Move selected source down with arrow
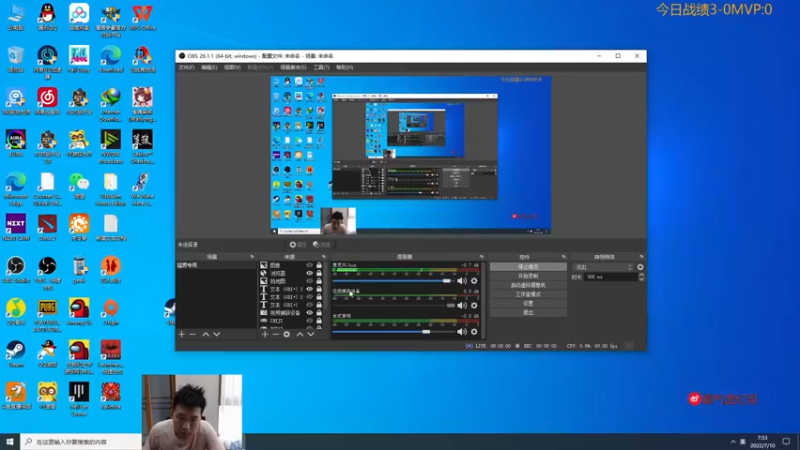800x450 pixels. click(311, 334)
